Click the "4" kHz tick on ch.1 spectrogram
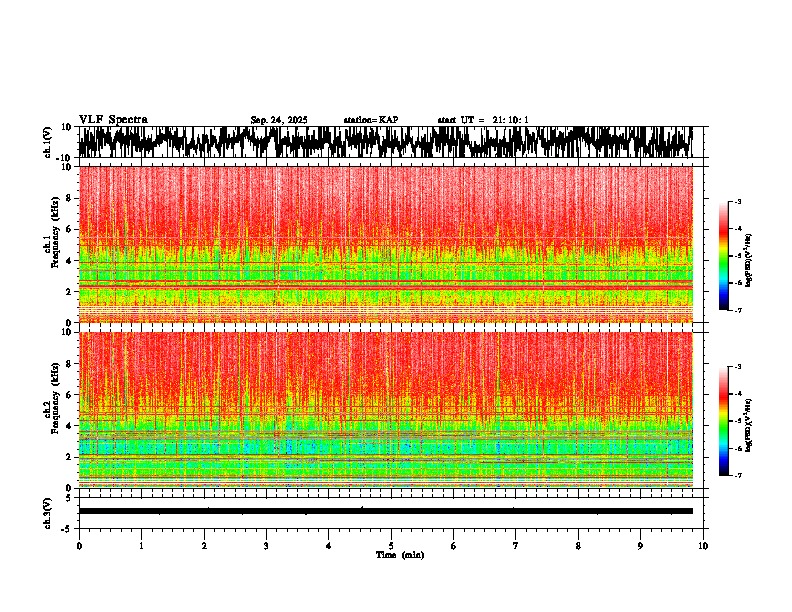792x612 pixels. click(69, 261)
